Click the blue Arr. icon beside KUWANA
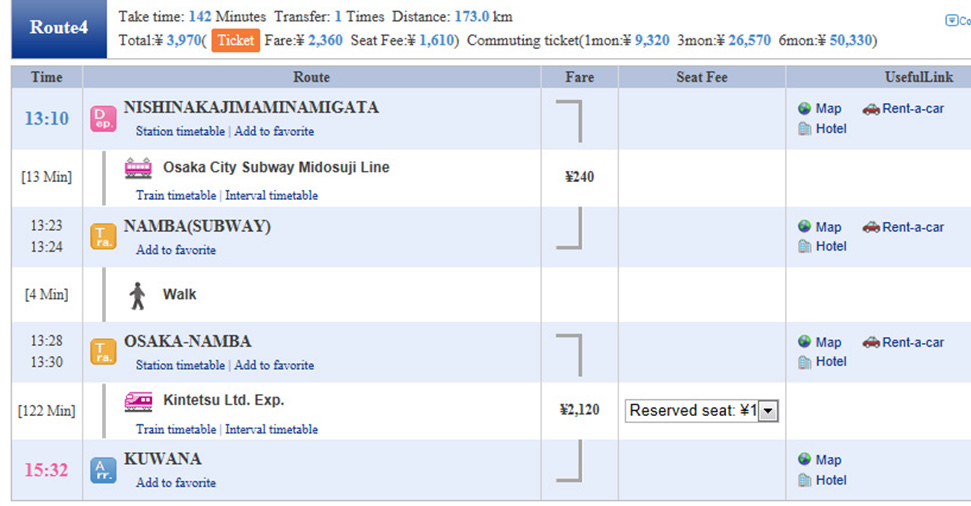Screen dimensions: 971x506 103,470
